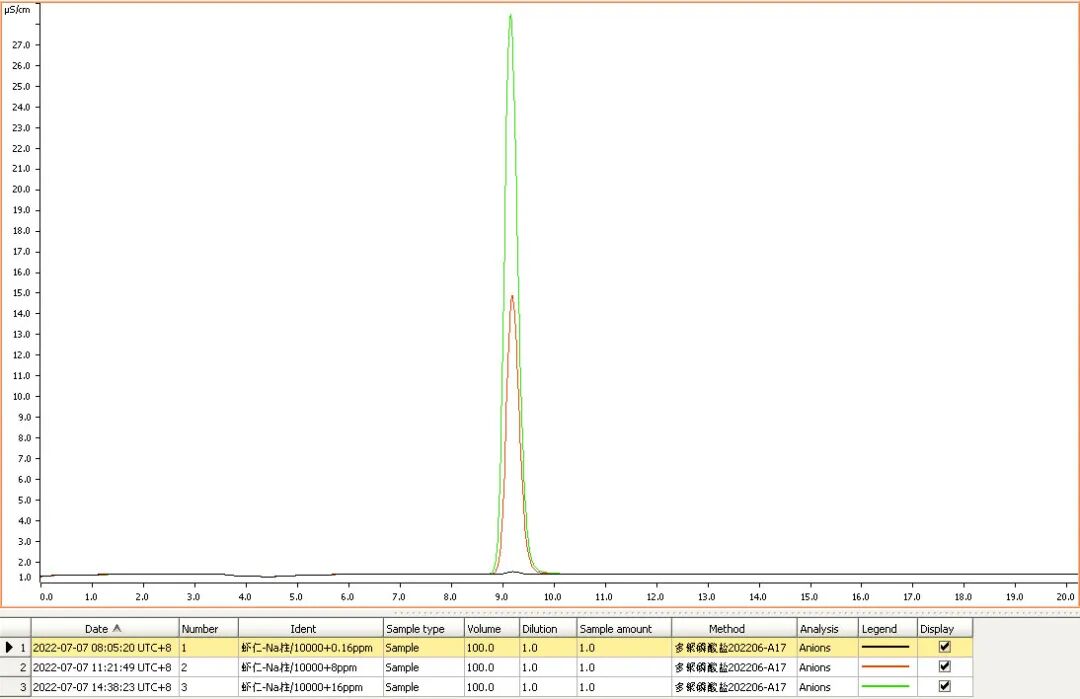This screenshot has width=1080, height=699.
Task: Click Method cell 202206-A17 in row 3
Action: [x=734, y=687]
